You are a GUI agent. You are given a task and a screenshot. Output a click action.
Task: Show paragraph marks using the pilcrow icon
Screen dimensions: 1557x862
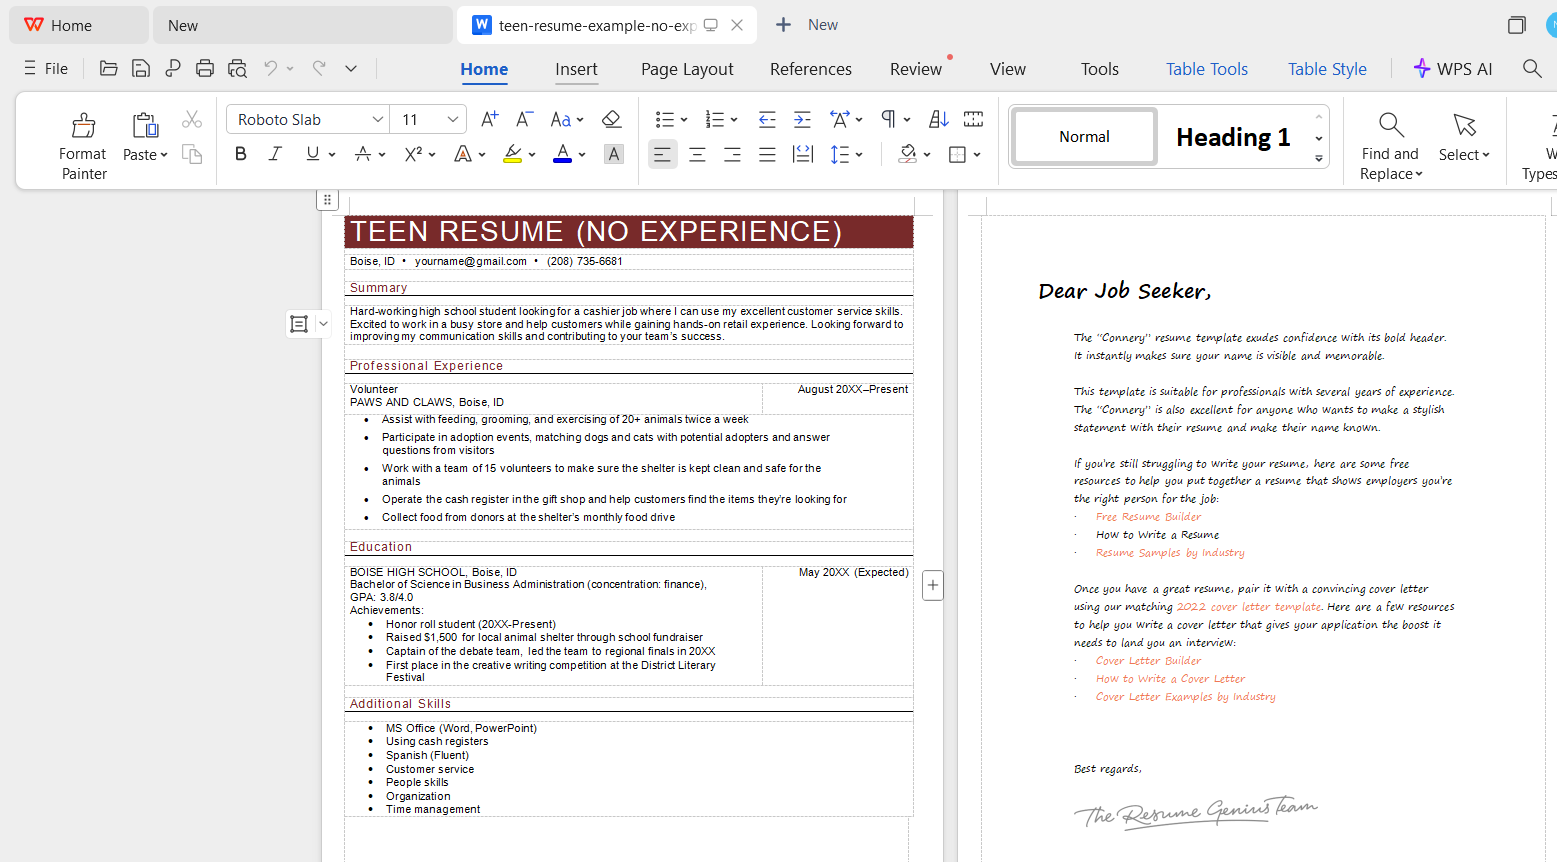(x=889, y=118)
